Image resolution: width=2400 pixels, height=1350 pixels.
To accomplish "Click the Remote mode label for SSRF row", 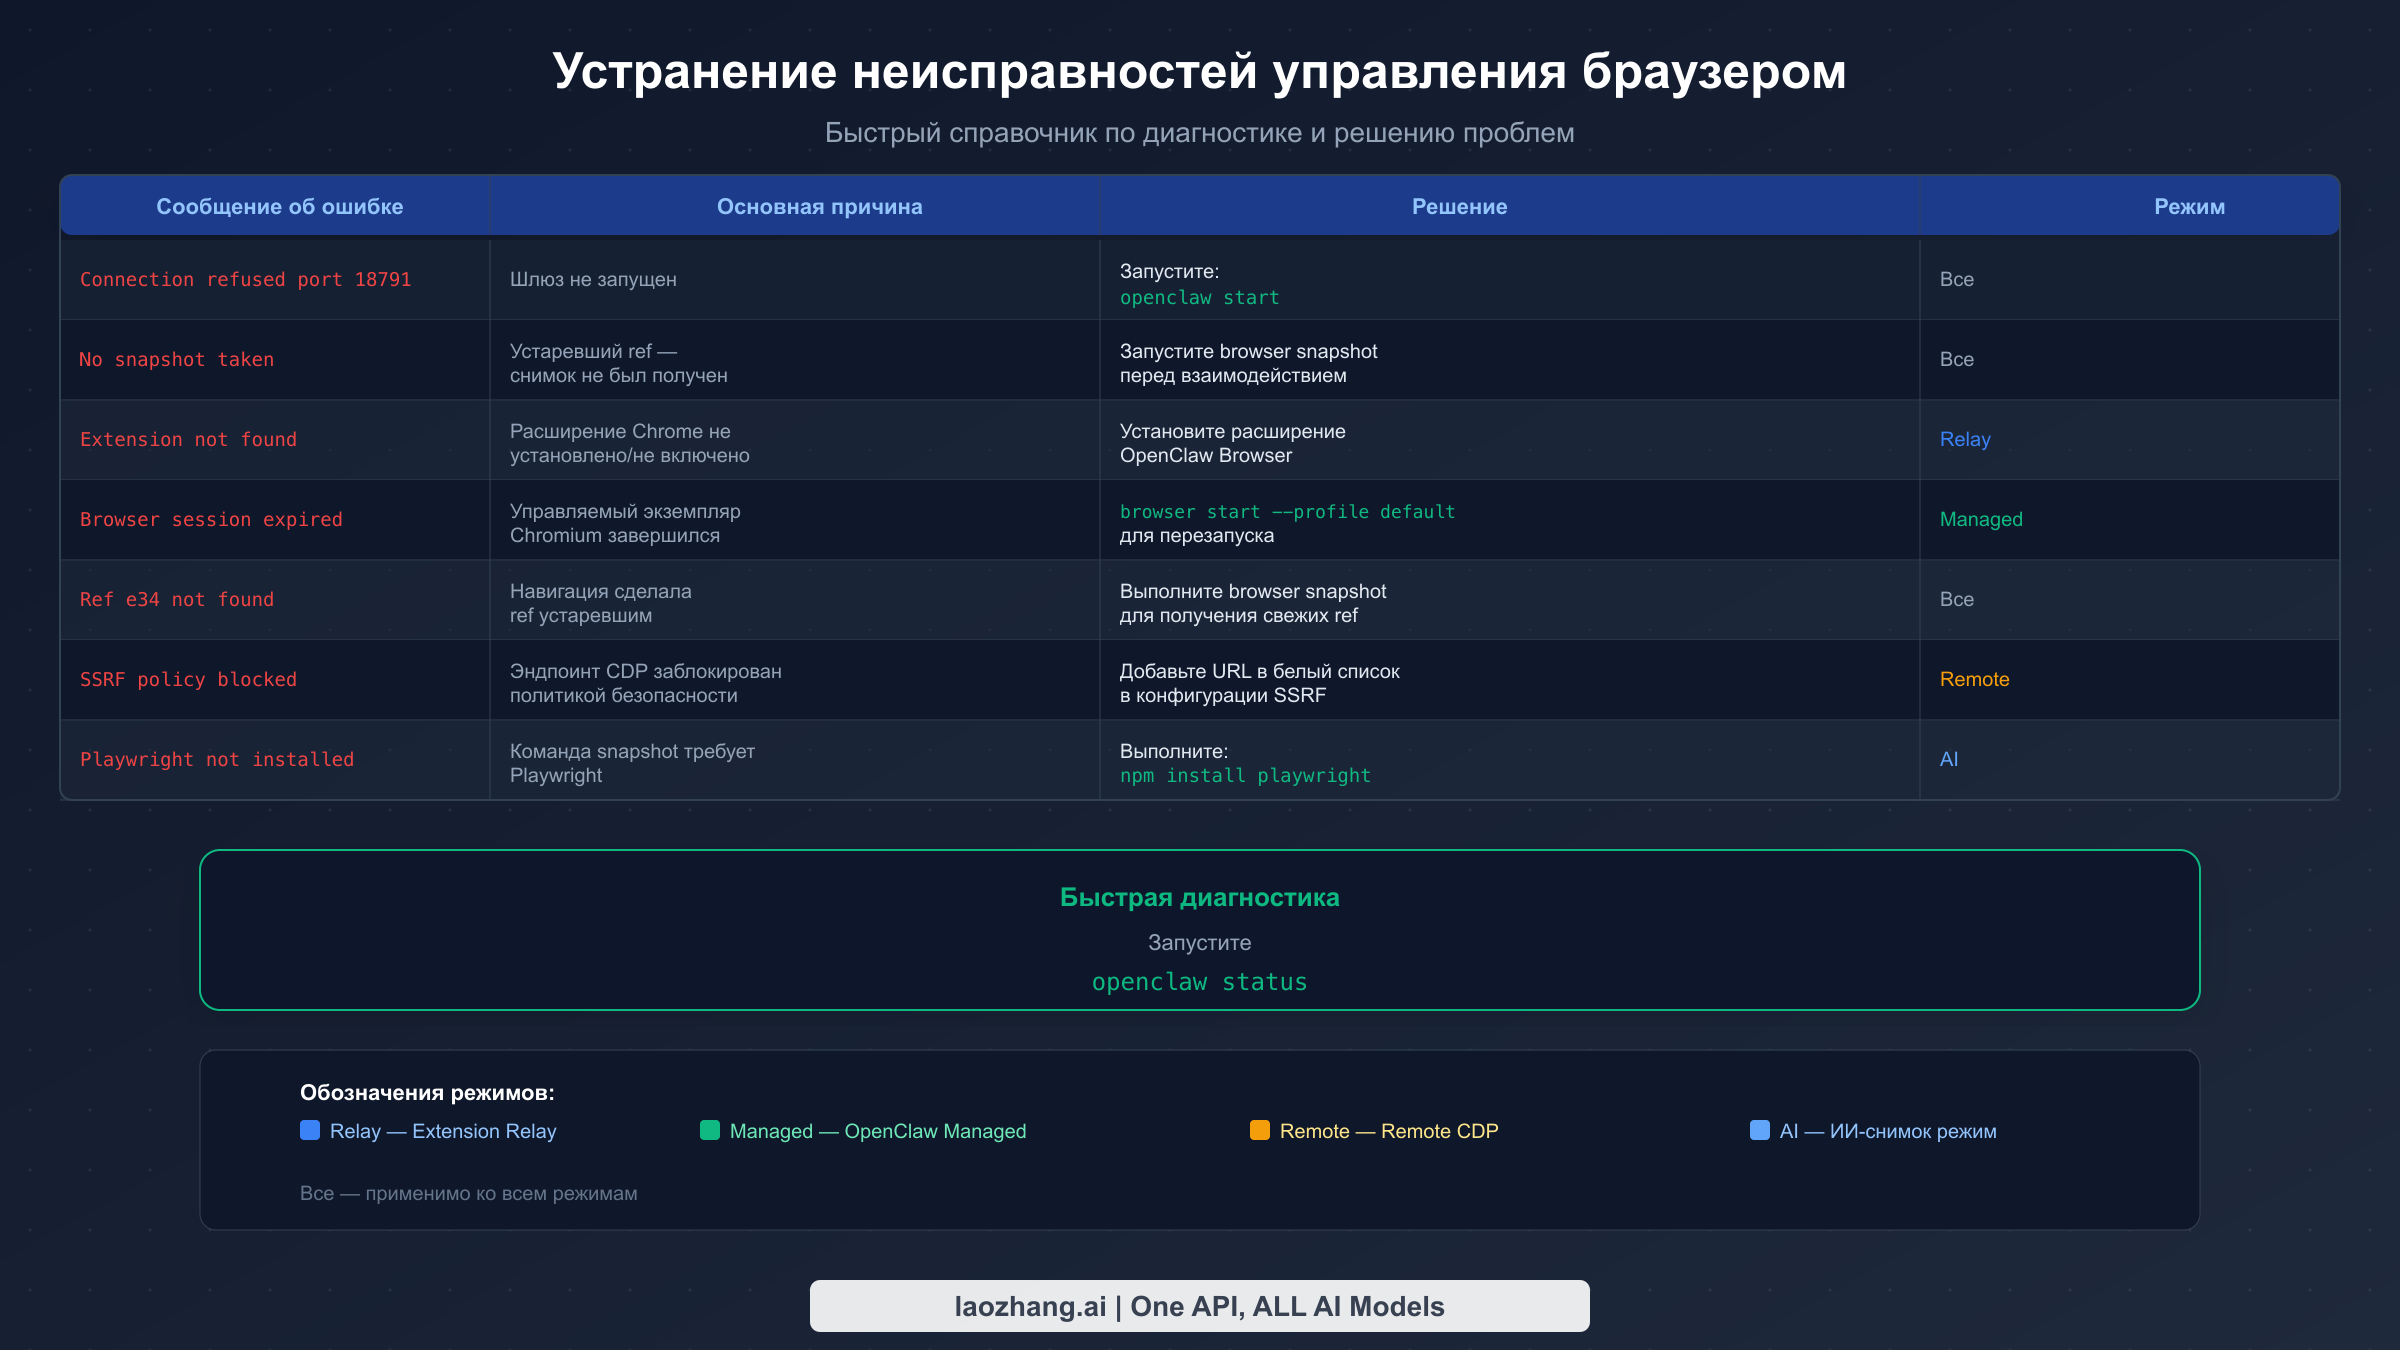I will tap(1973, 679).
